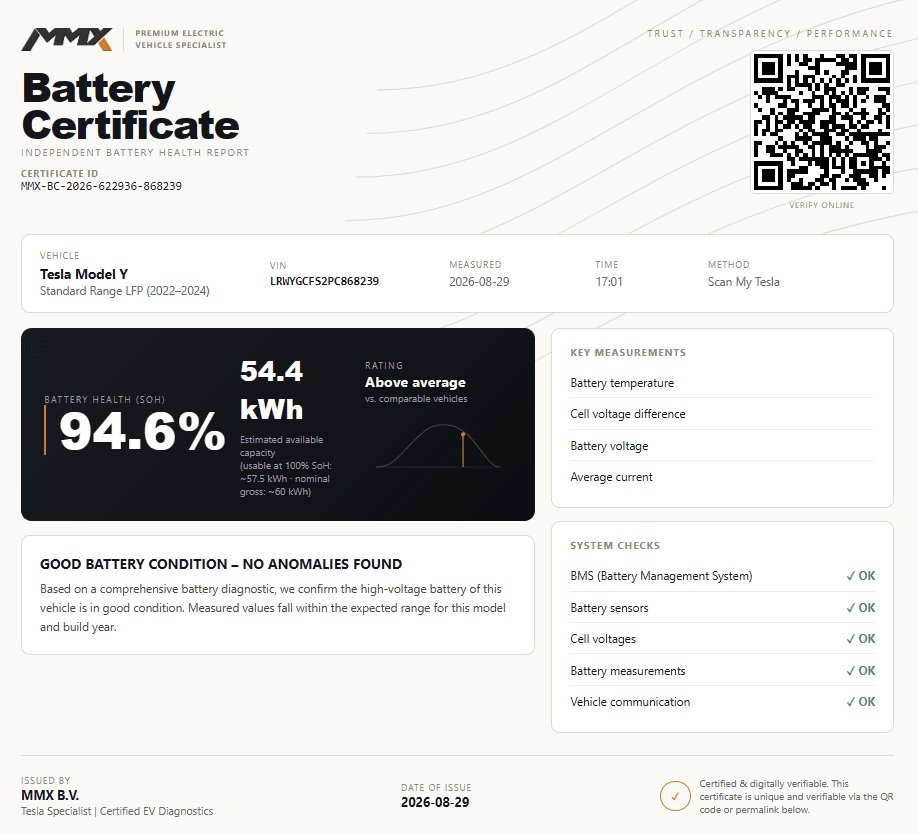918x834 pixels.
Task: Click Premium Electric Vehicle Specialist tagline
Action: [x=180, y=39]
